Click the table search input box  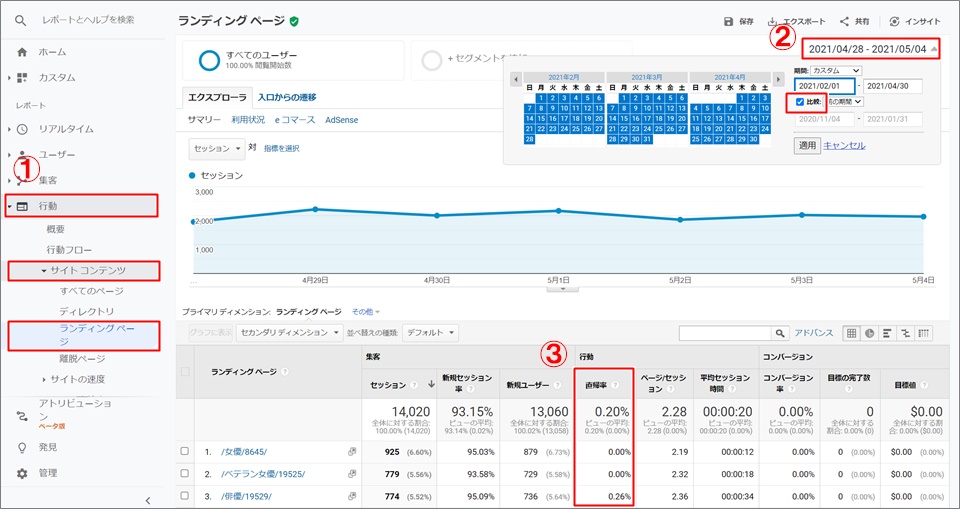coord(725,333)
